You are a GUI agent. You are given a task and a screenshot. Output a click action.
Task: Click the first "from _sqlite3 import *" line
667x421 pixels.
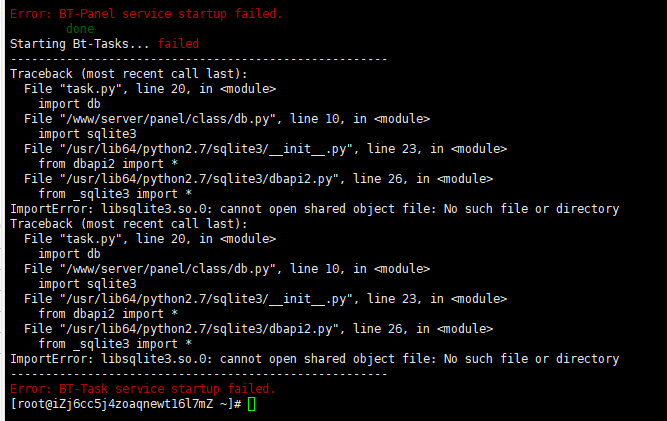point(115,194)
